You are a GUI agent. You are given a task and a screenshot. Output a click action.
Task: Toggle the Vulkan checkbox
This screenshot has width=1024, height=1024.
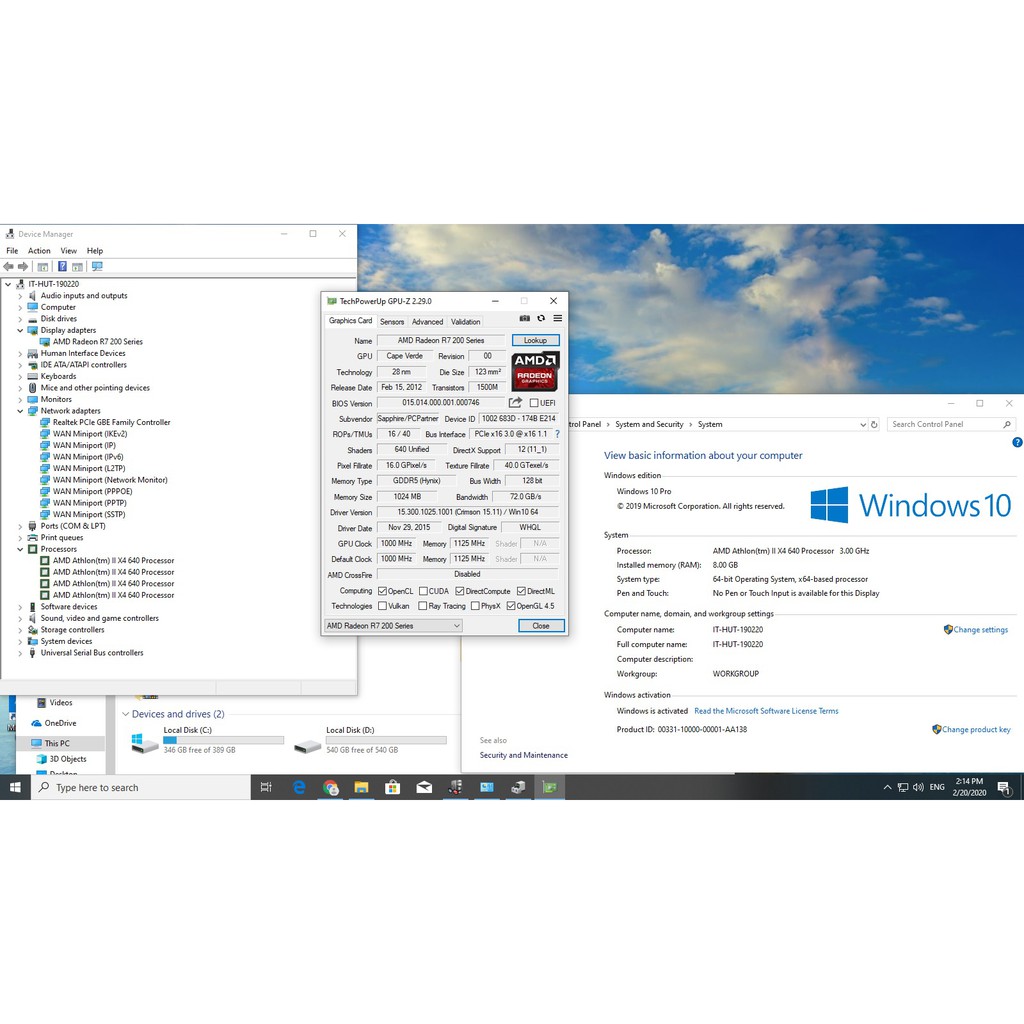coord(382,606)
